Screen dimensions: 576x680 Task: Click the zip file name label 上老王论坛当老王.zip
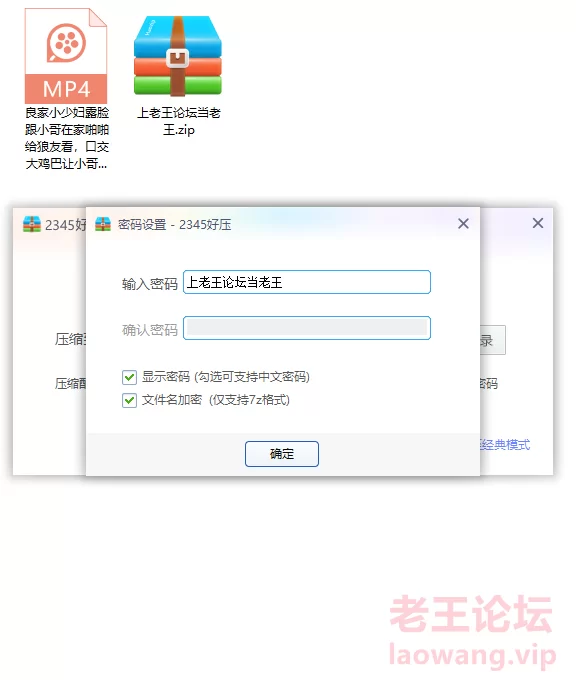pyautogui.click(x=179, y=121)
